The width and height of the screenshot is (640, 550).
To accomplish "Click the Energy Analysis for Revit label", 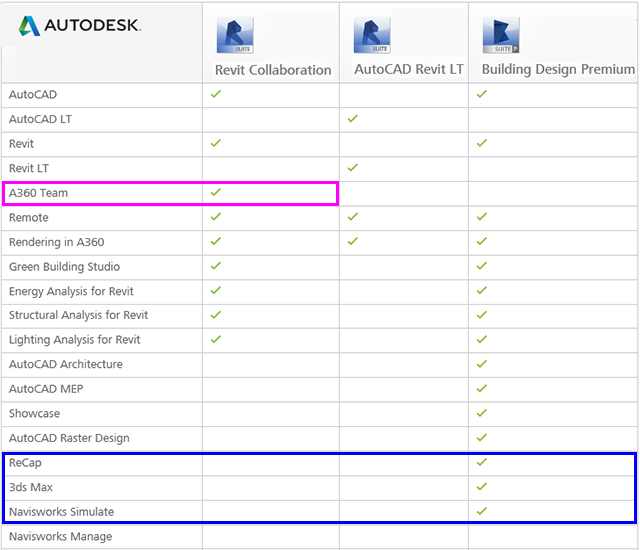I will tap(71, 291).
